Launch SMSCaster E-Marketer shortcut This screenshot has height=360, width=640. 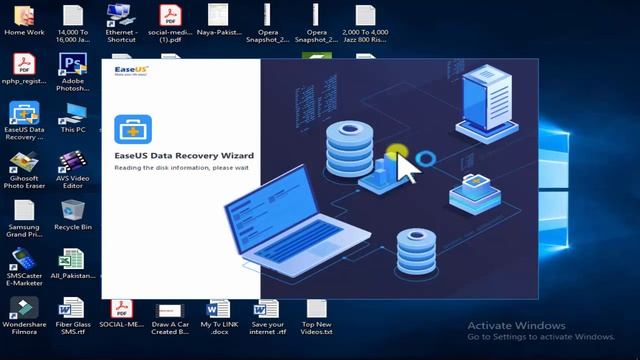click(24, 267)
